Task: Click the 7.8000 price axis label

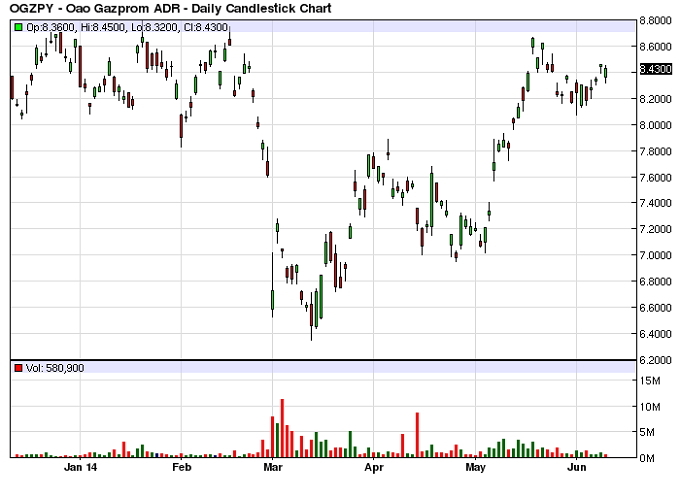Action: coord(655,151)
